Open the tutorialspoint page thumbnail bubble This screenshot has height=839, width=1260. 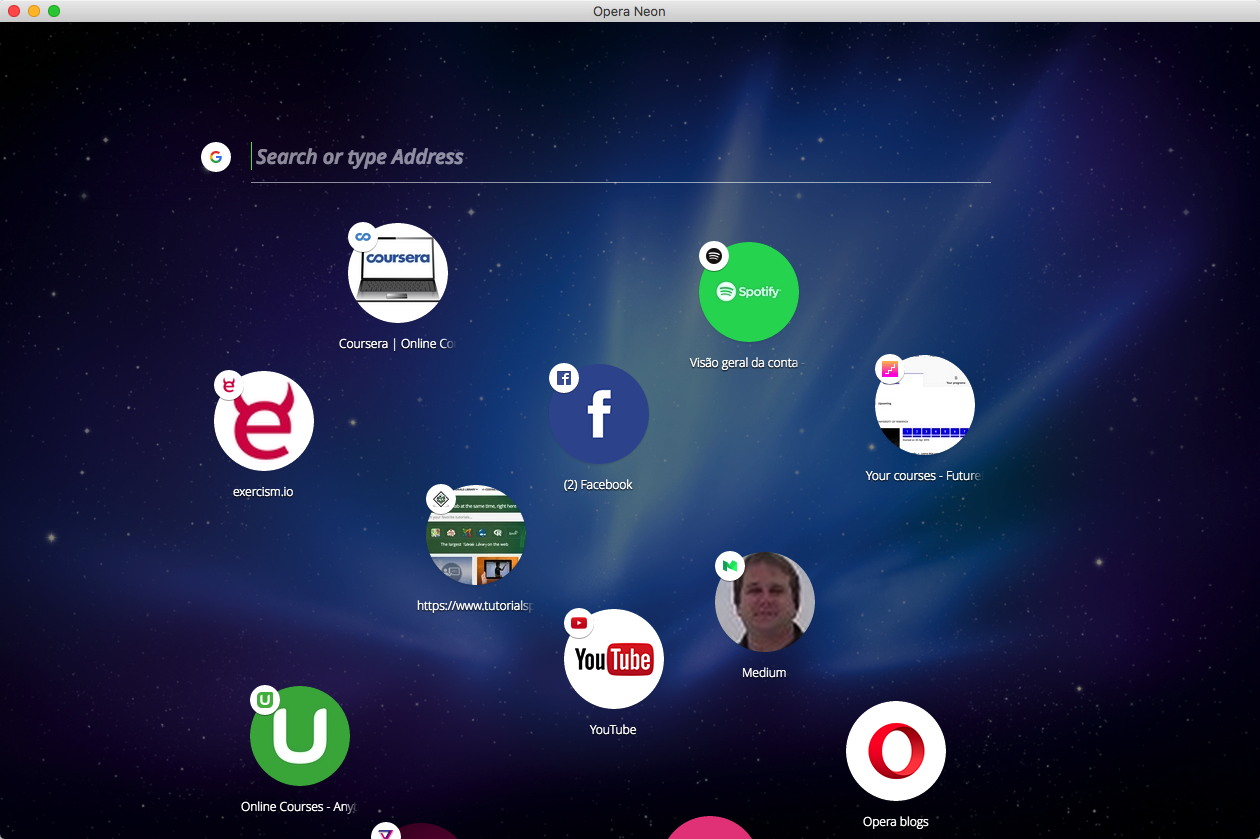coord(476,535)
